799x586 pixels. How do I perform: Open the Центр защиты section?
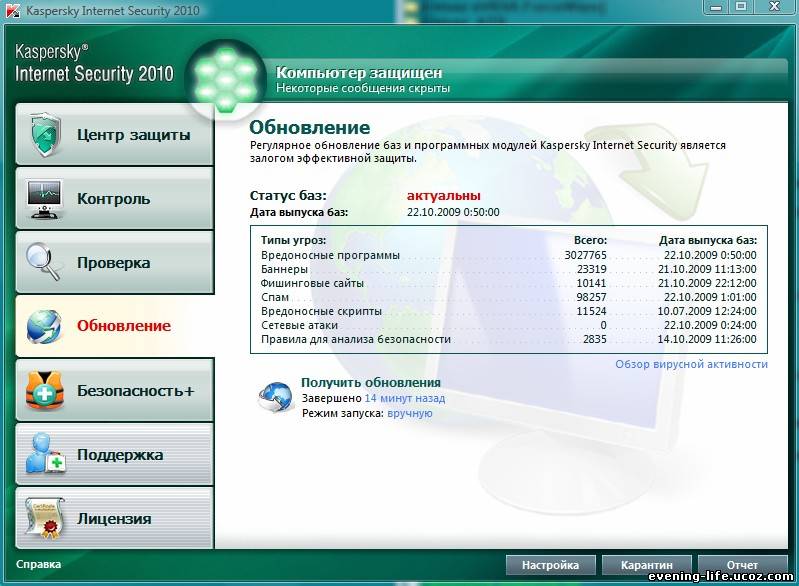[x=115, y=135]
